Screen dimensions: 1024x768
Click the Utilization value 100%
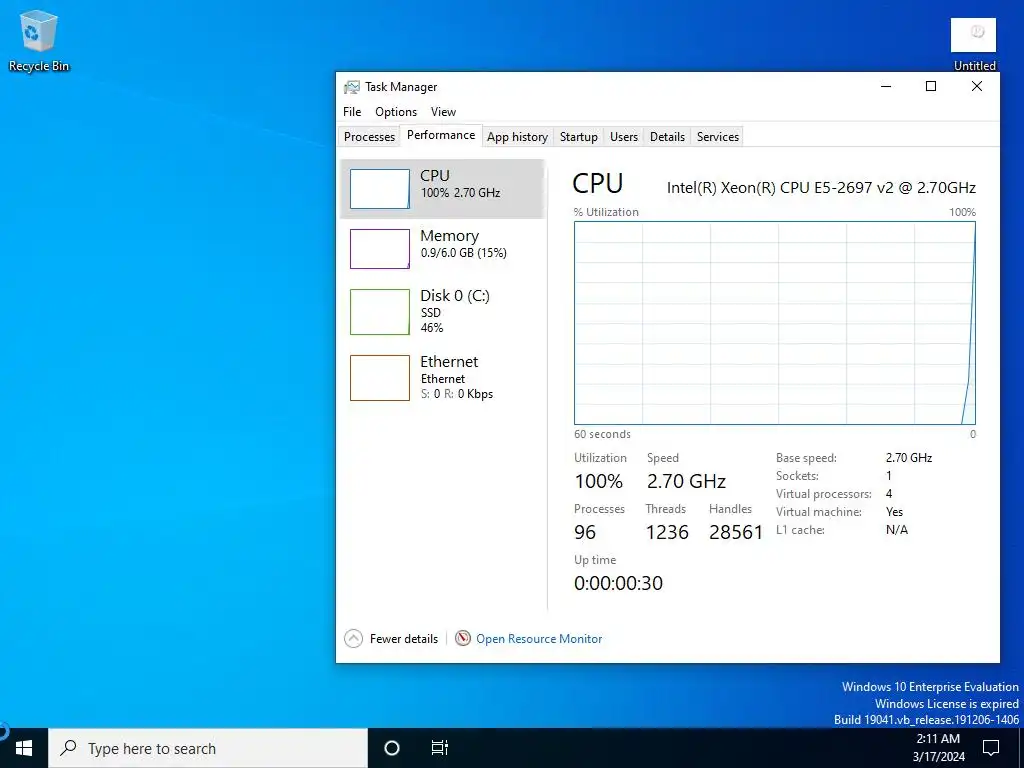[598, 481]
